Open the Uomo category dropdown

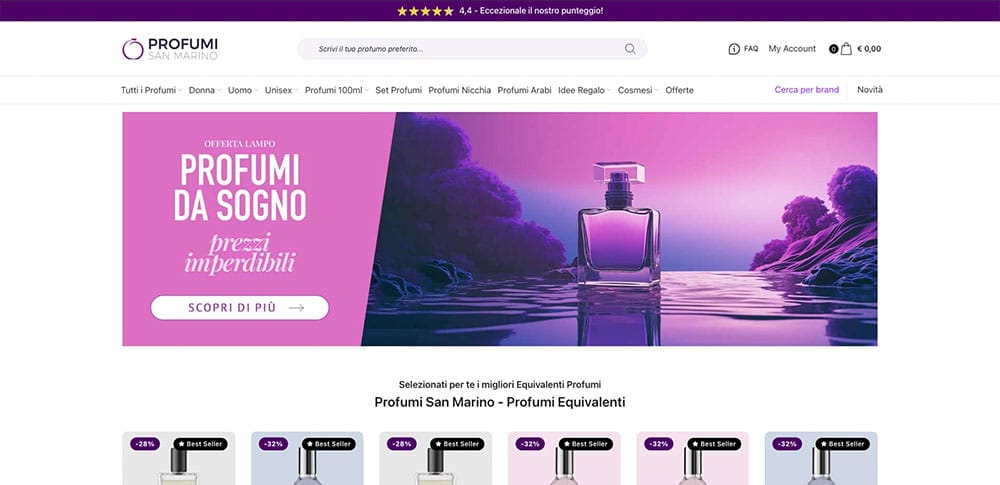click(x=243, y=90)
